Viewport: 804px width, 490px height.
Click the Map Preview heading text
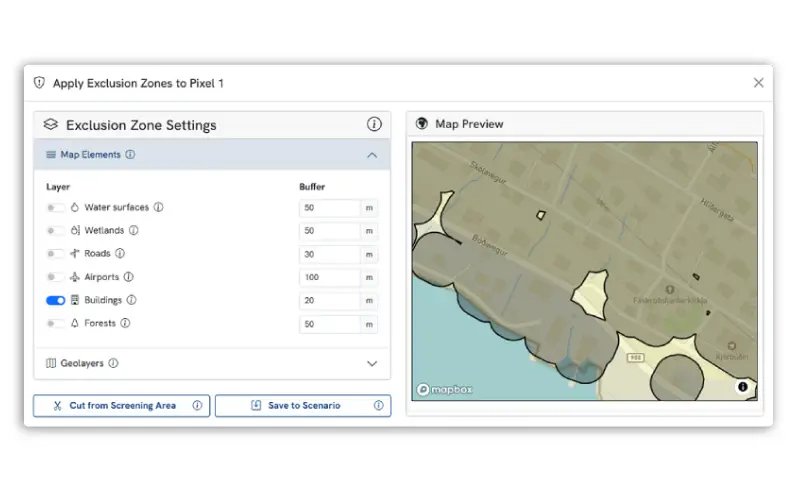point(469,124)
